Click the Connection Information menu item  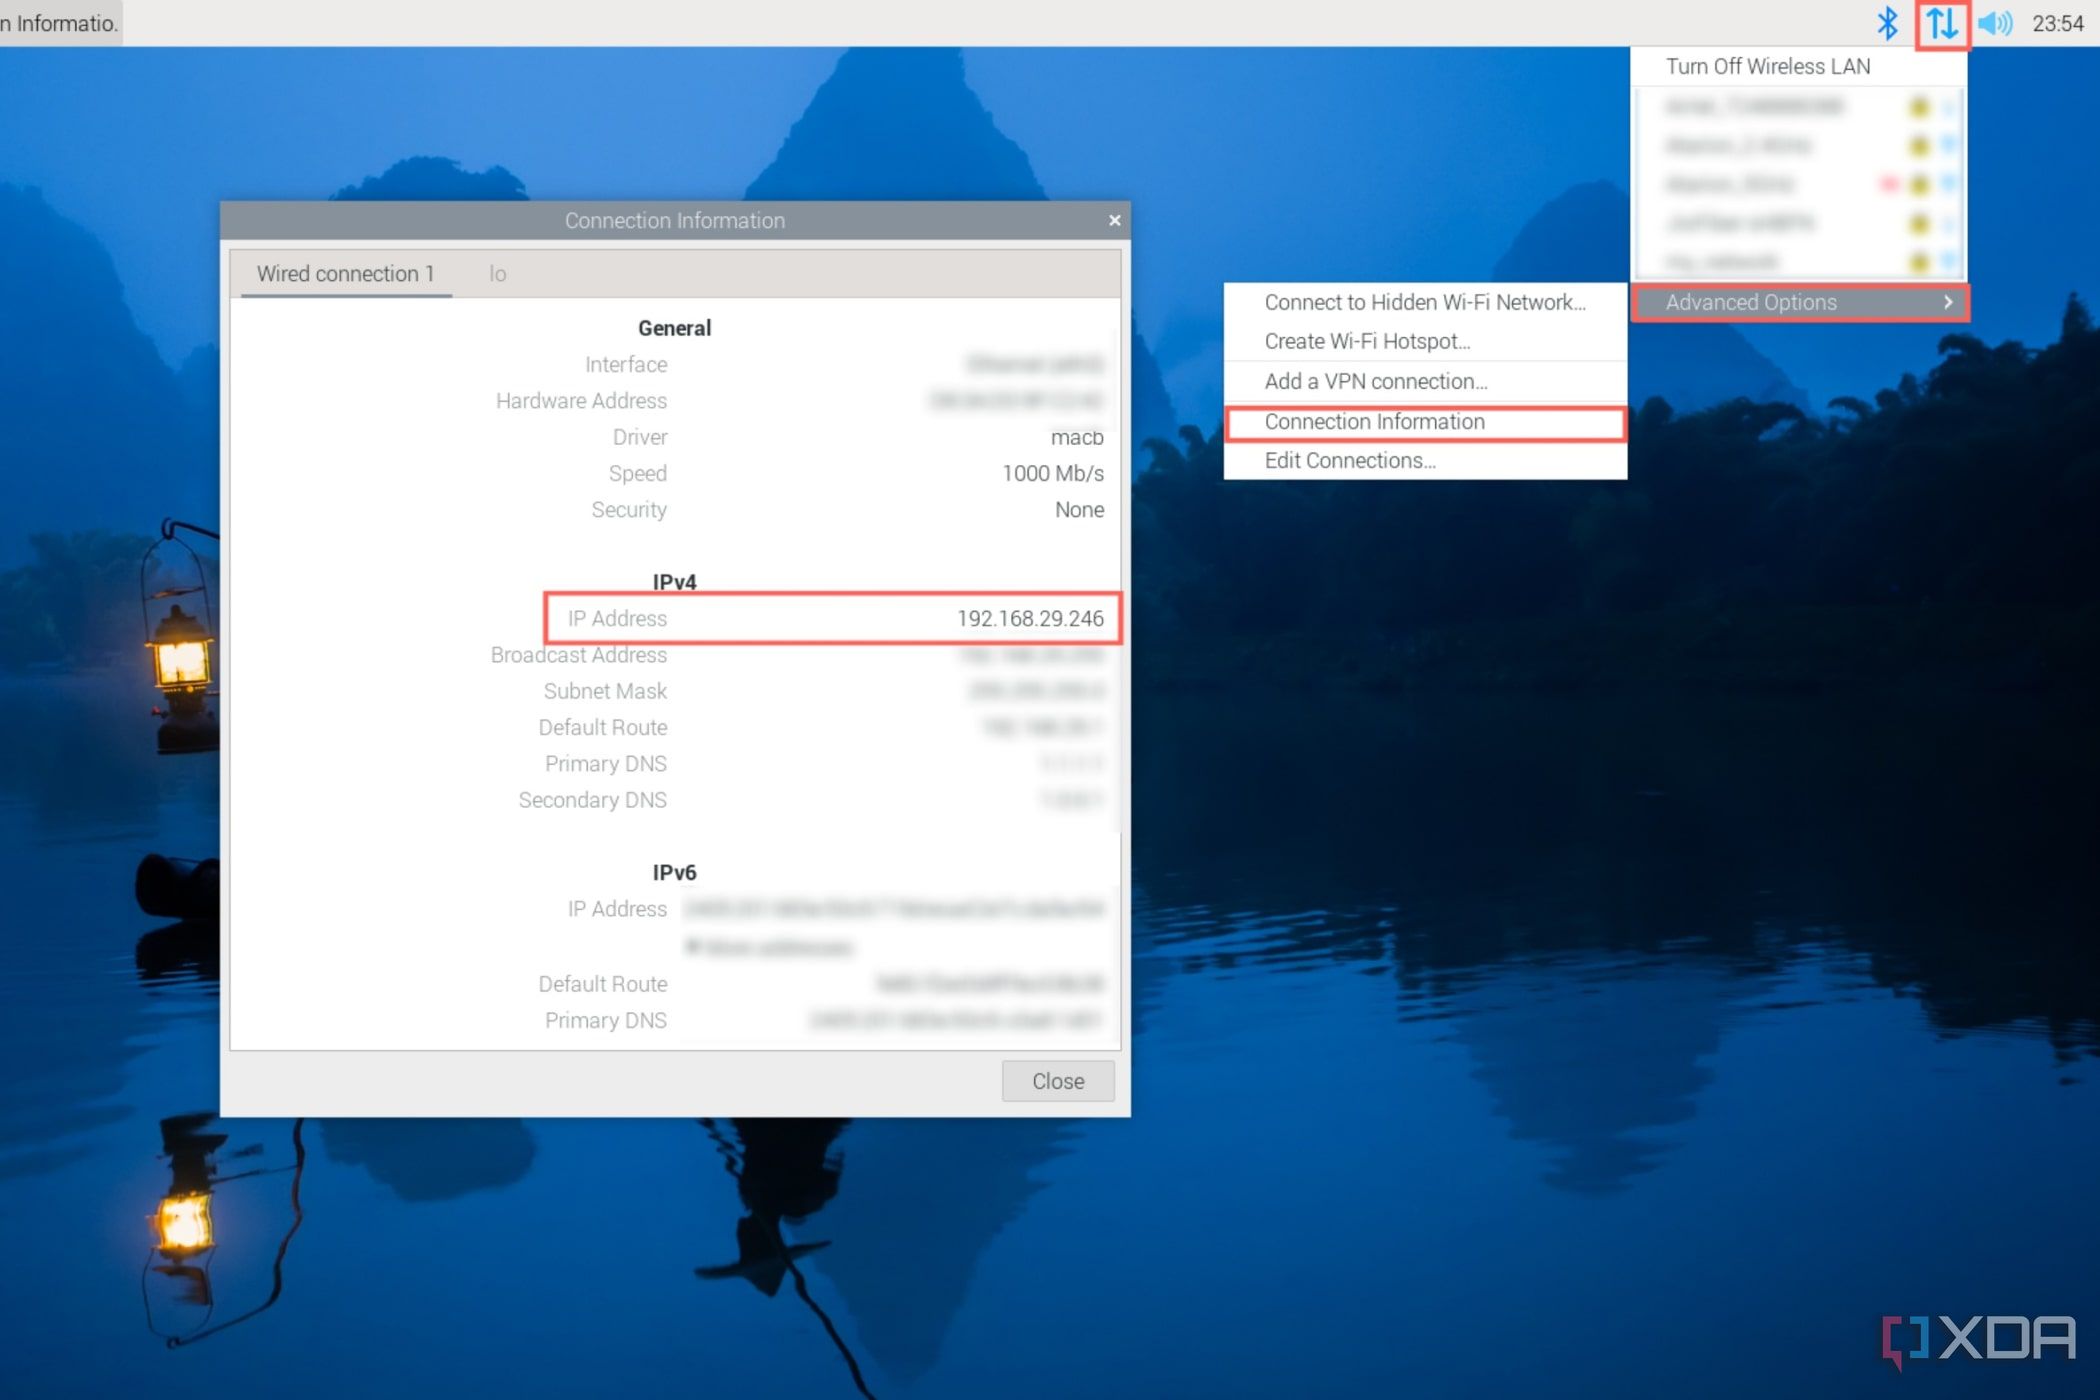pos(1373,422)
